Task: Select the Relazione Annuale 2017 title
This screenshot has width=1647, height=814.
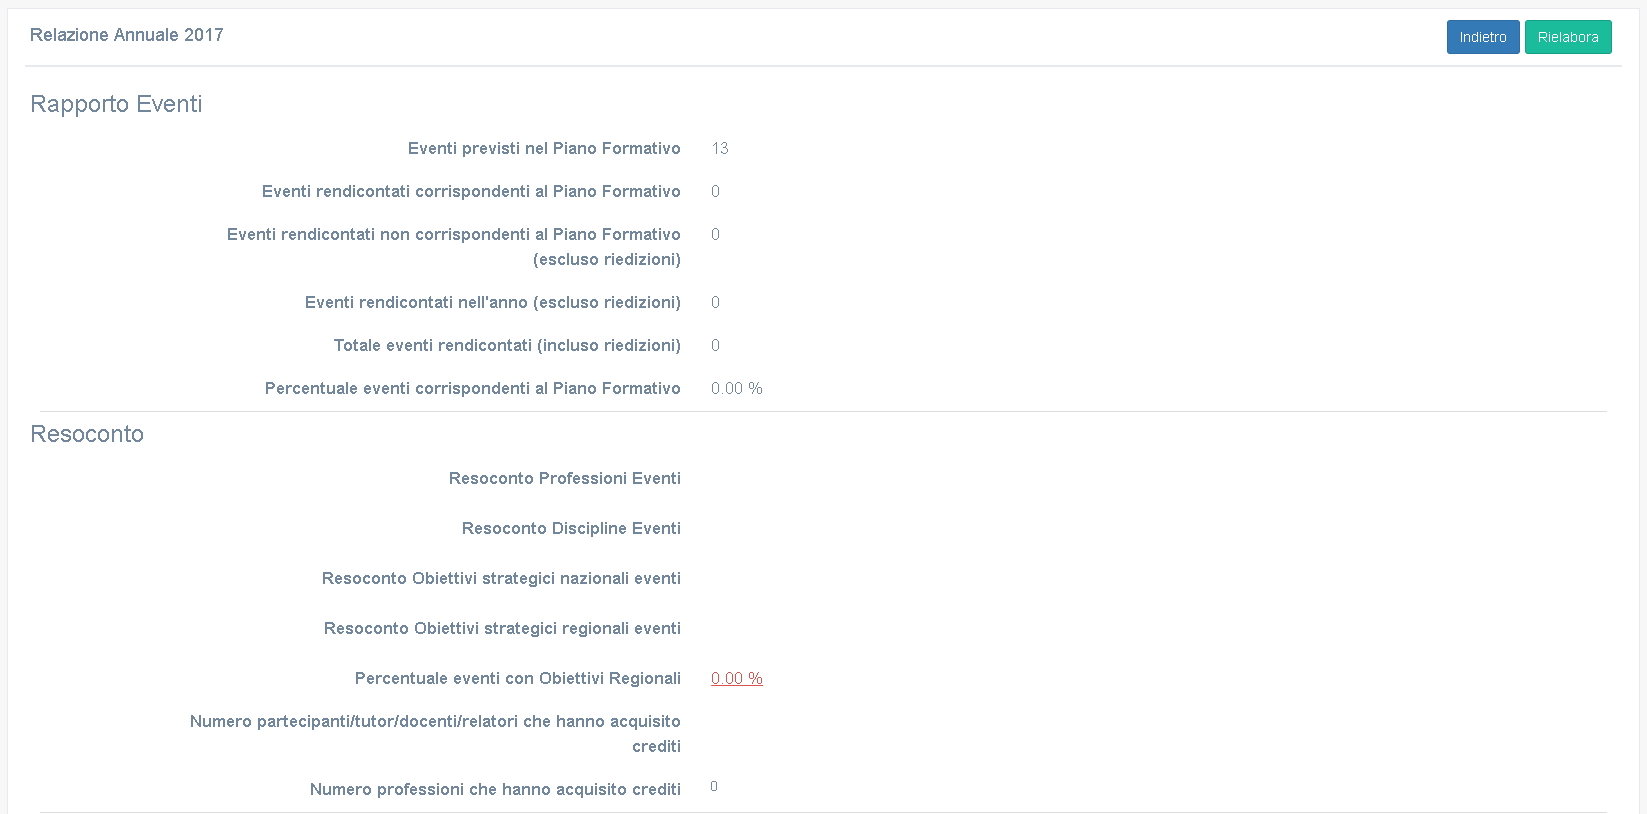Action: 127,35
